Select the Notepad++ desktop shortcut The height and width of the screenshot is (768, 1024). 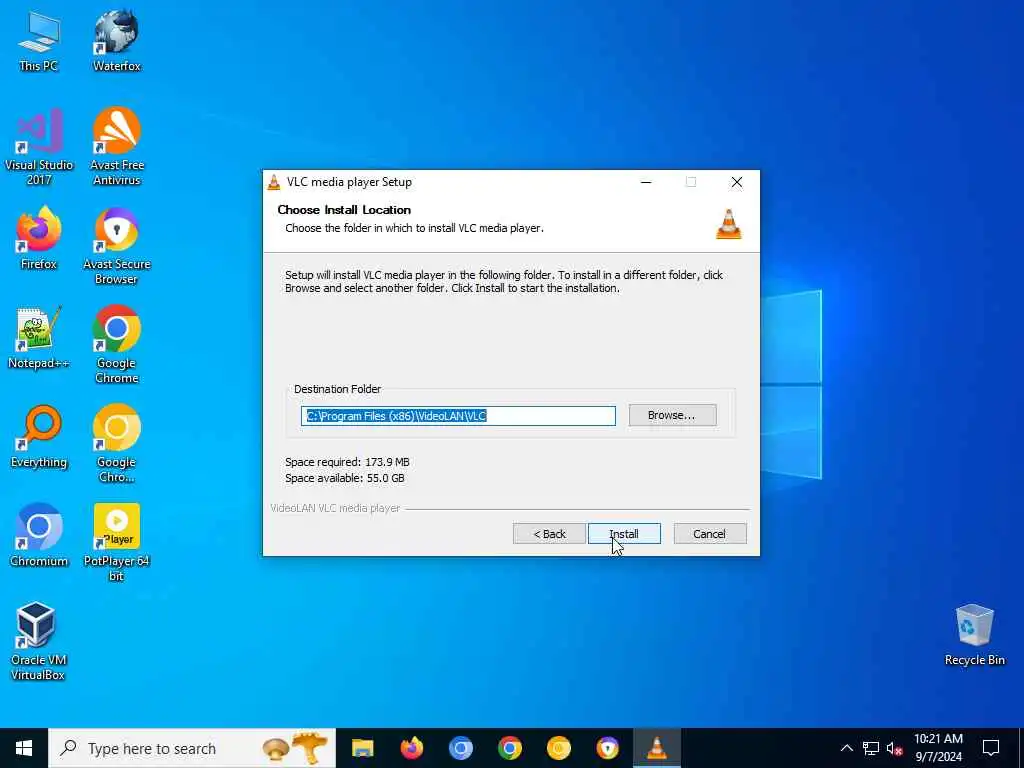point(39,338)
